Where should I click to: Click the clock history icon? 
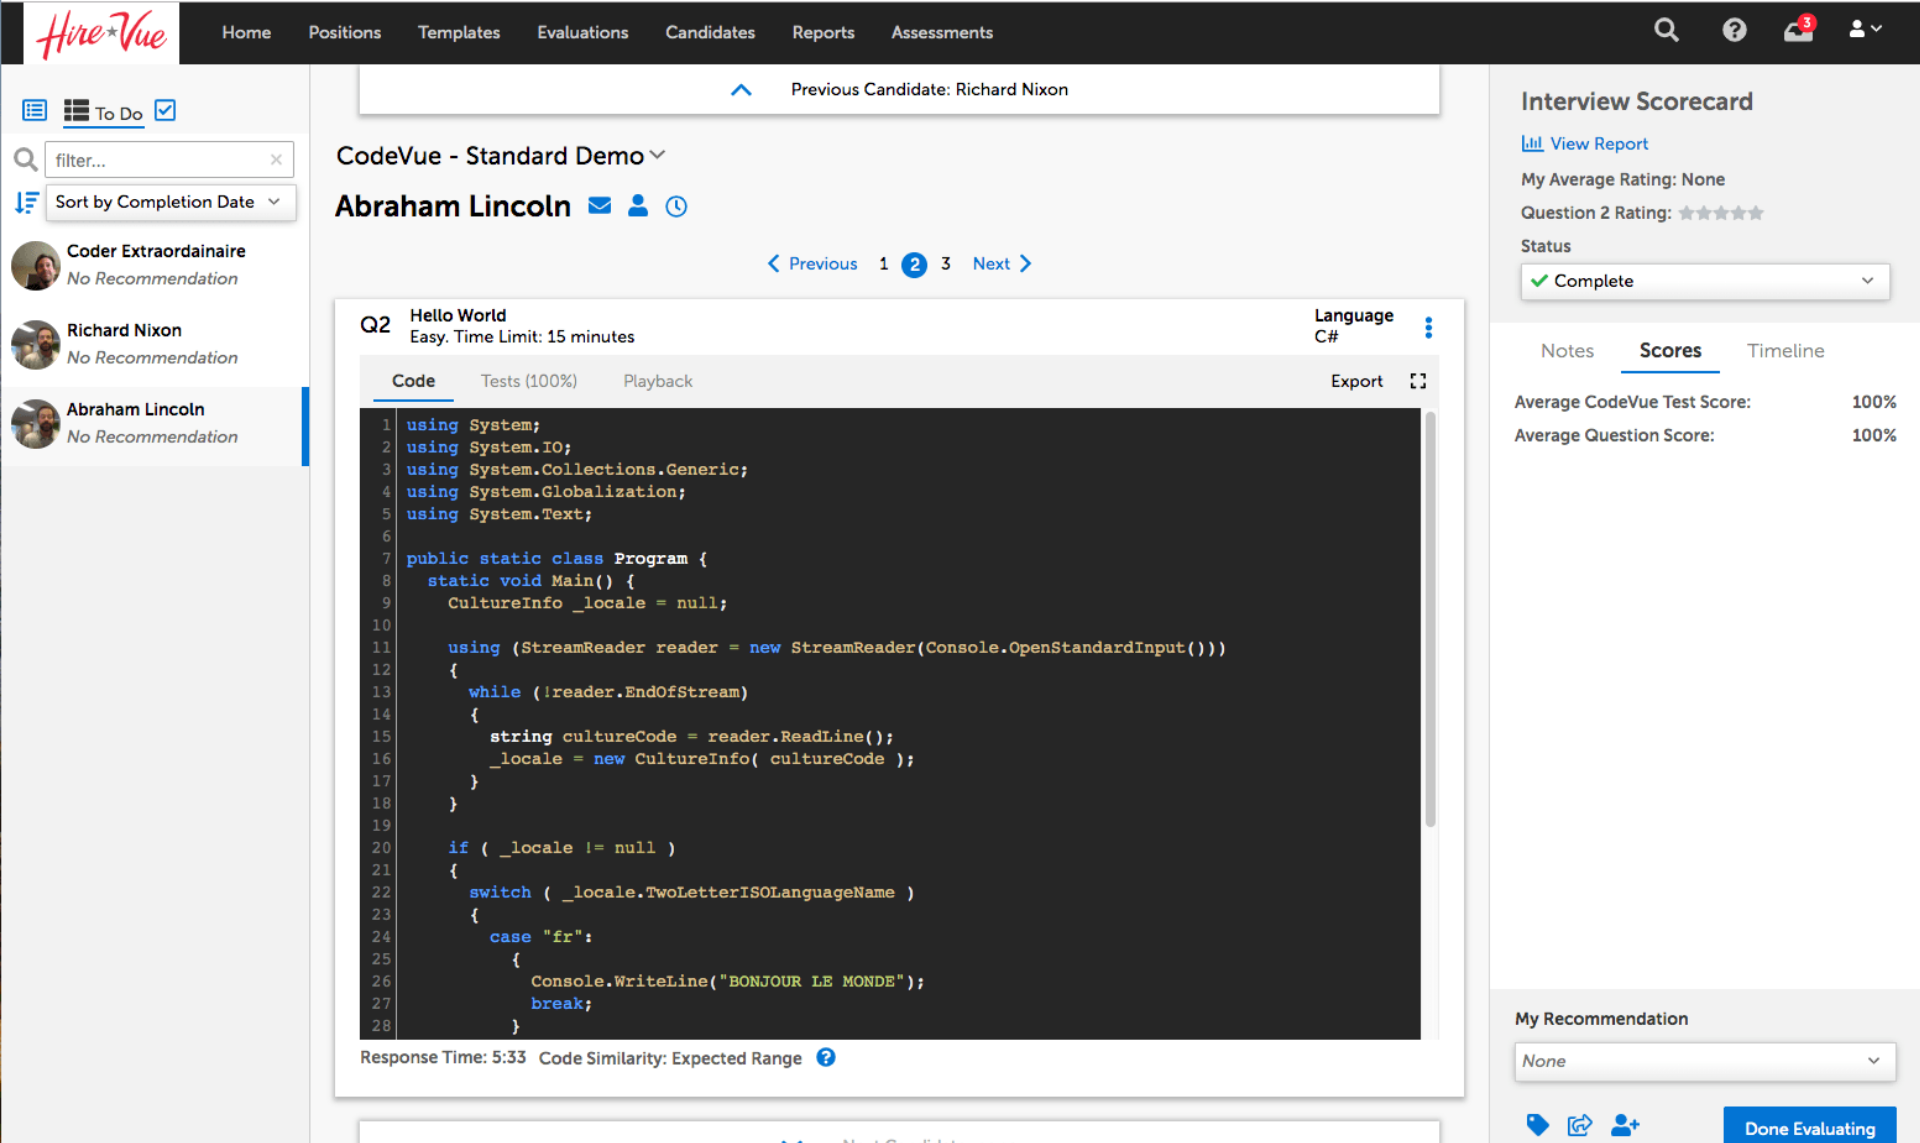coord(676,207)
